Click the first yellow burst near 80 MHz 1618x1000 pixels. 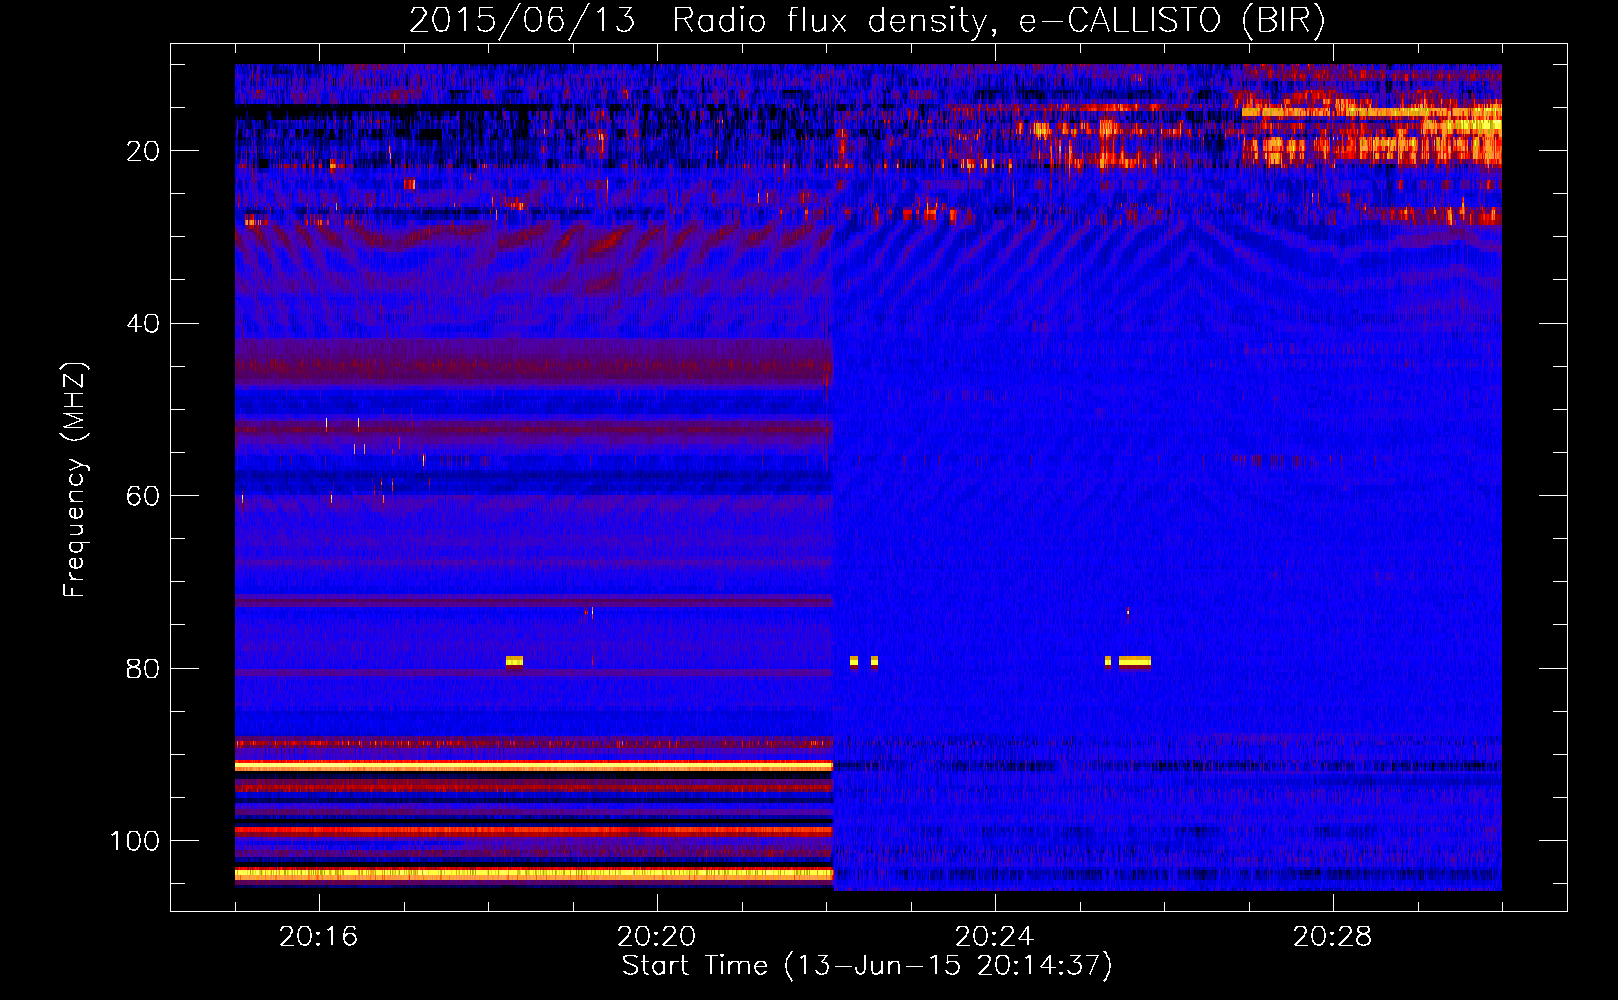(x=514, y=661)
